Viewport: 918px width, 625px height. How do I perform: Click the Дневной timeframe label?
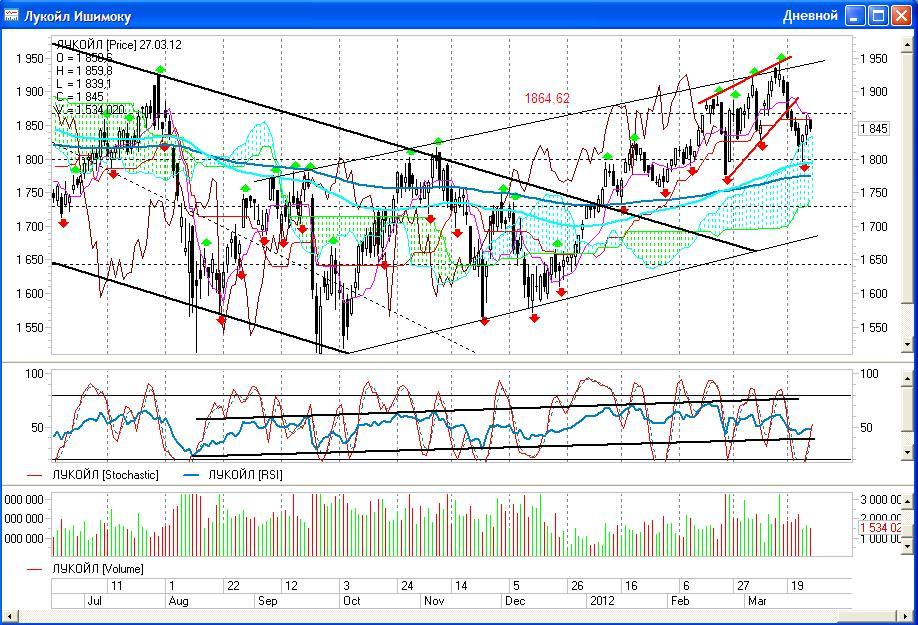[810, 16]
